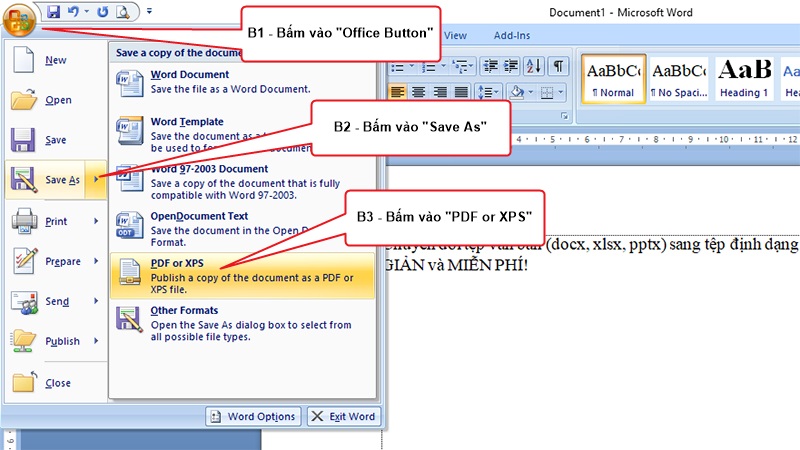
Task: Expand the Save As submenu arrow
Action: click(96, 180)
